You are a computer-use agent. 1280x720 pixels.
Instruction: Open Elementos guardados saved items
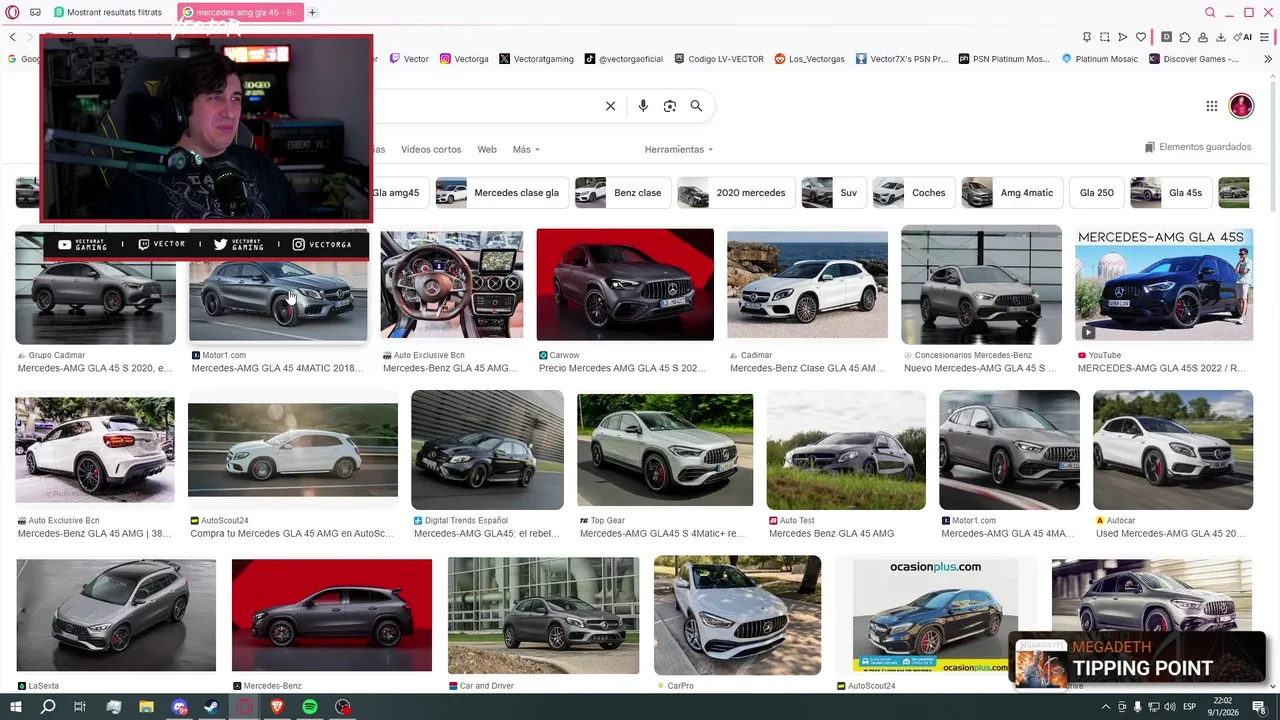point(1198,147)
